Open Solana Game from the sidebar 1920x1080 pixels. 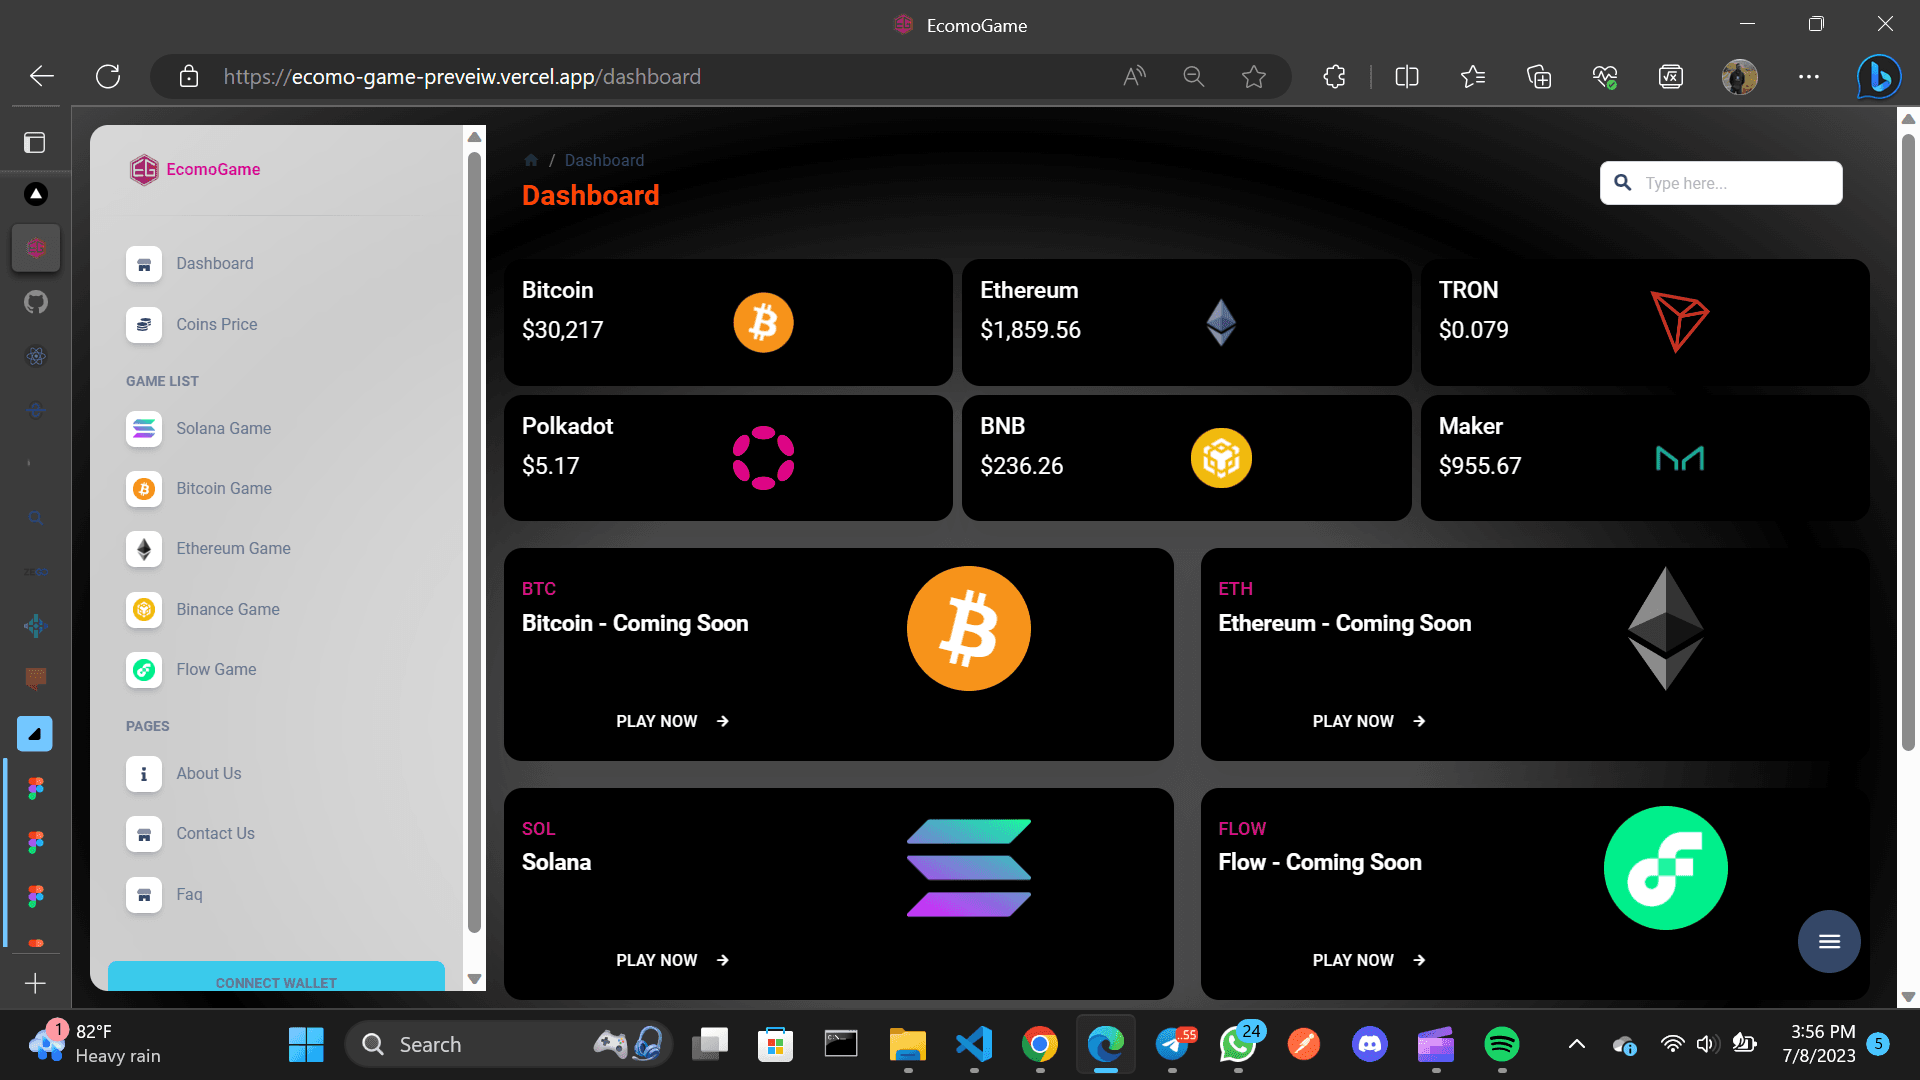(223, 428)
